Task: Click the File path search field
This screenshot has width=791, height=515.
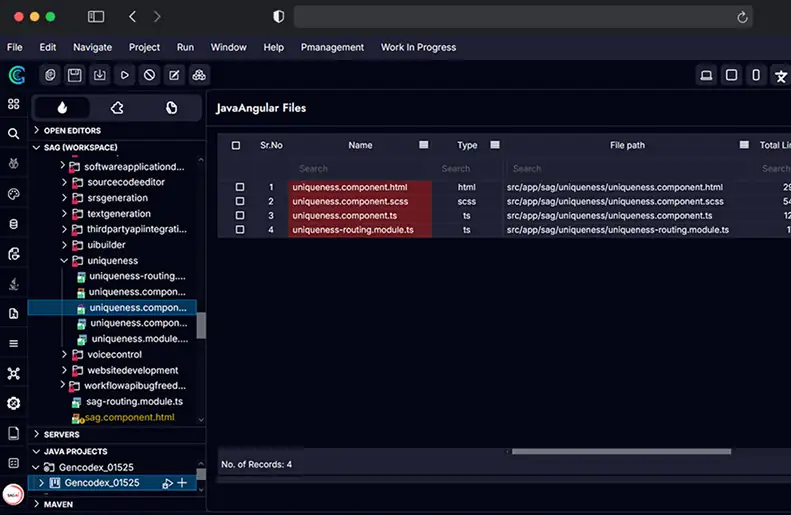Action: coord(627,168)
